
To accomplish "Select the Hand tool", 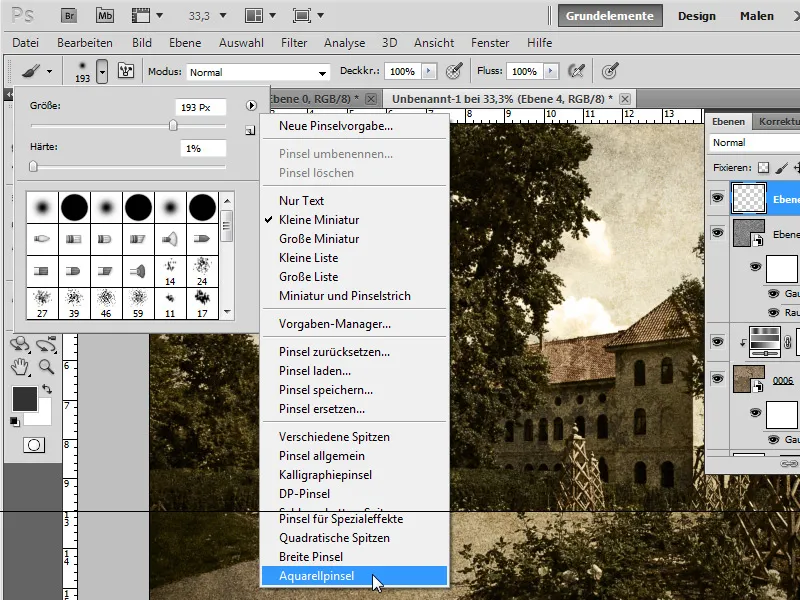I will (20, 366).
